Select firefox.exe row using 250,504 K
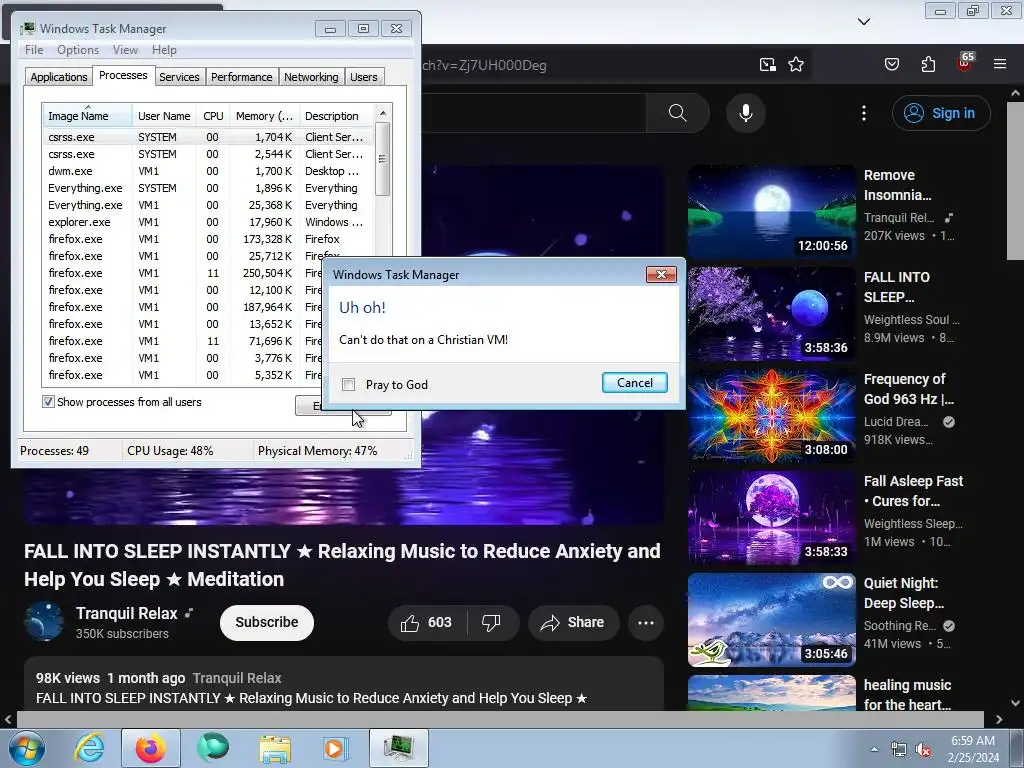1024x768 pixels. click(x=183, y=273)
